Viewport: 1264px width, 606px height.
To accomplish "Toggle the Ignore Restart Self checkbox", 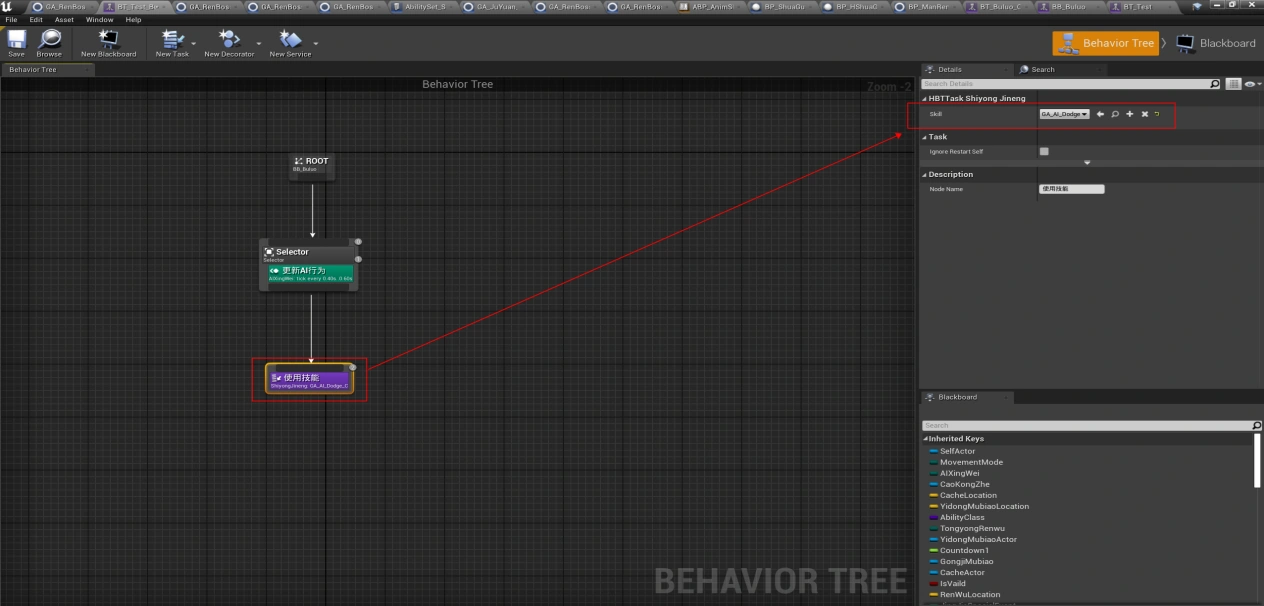I will (x=1044, y=151).
